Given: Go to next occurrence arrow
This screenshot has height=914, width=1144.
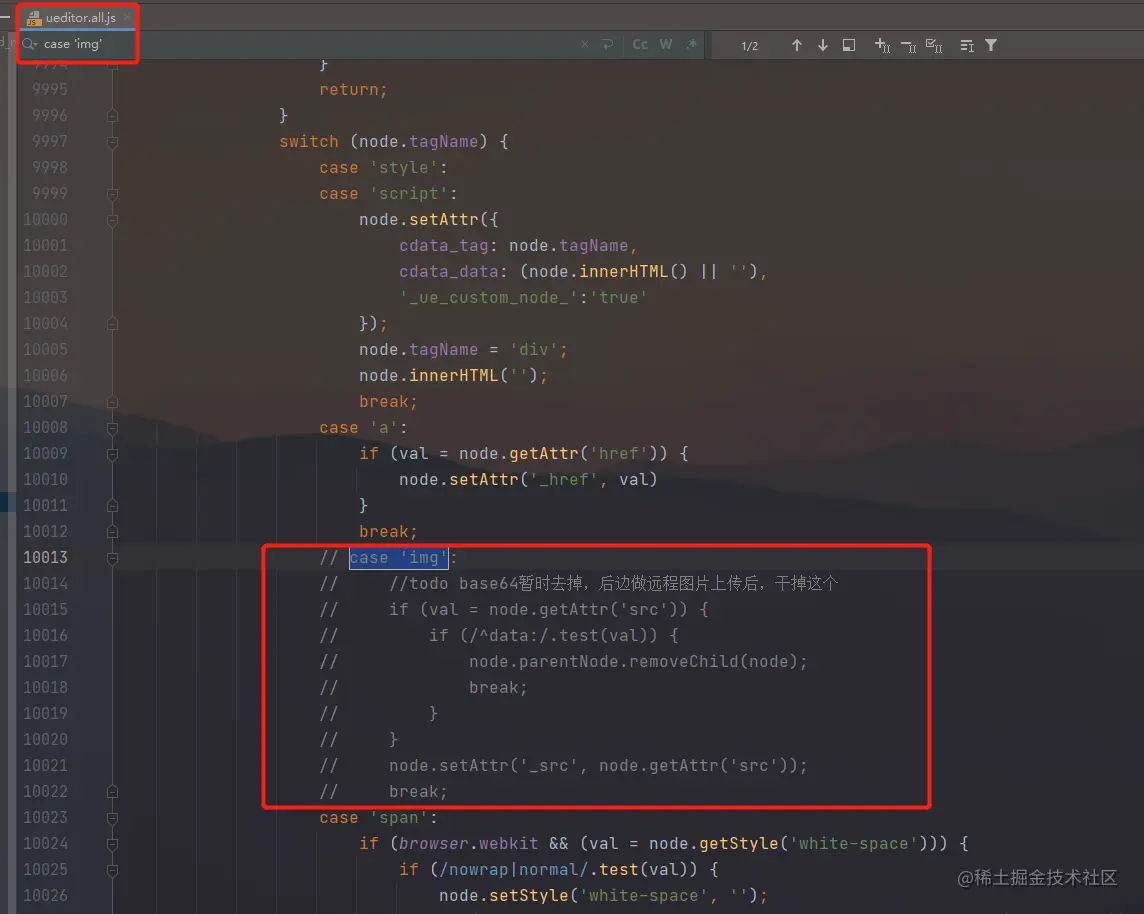Looking at the screenshot, I should pos(823,45).
